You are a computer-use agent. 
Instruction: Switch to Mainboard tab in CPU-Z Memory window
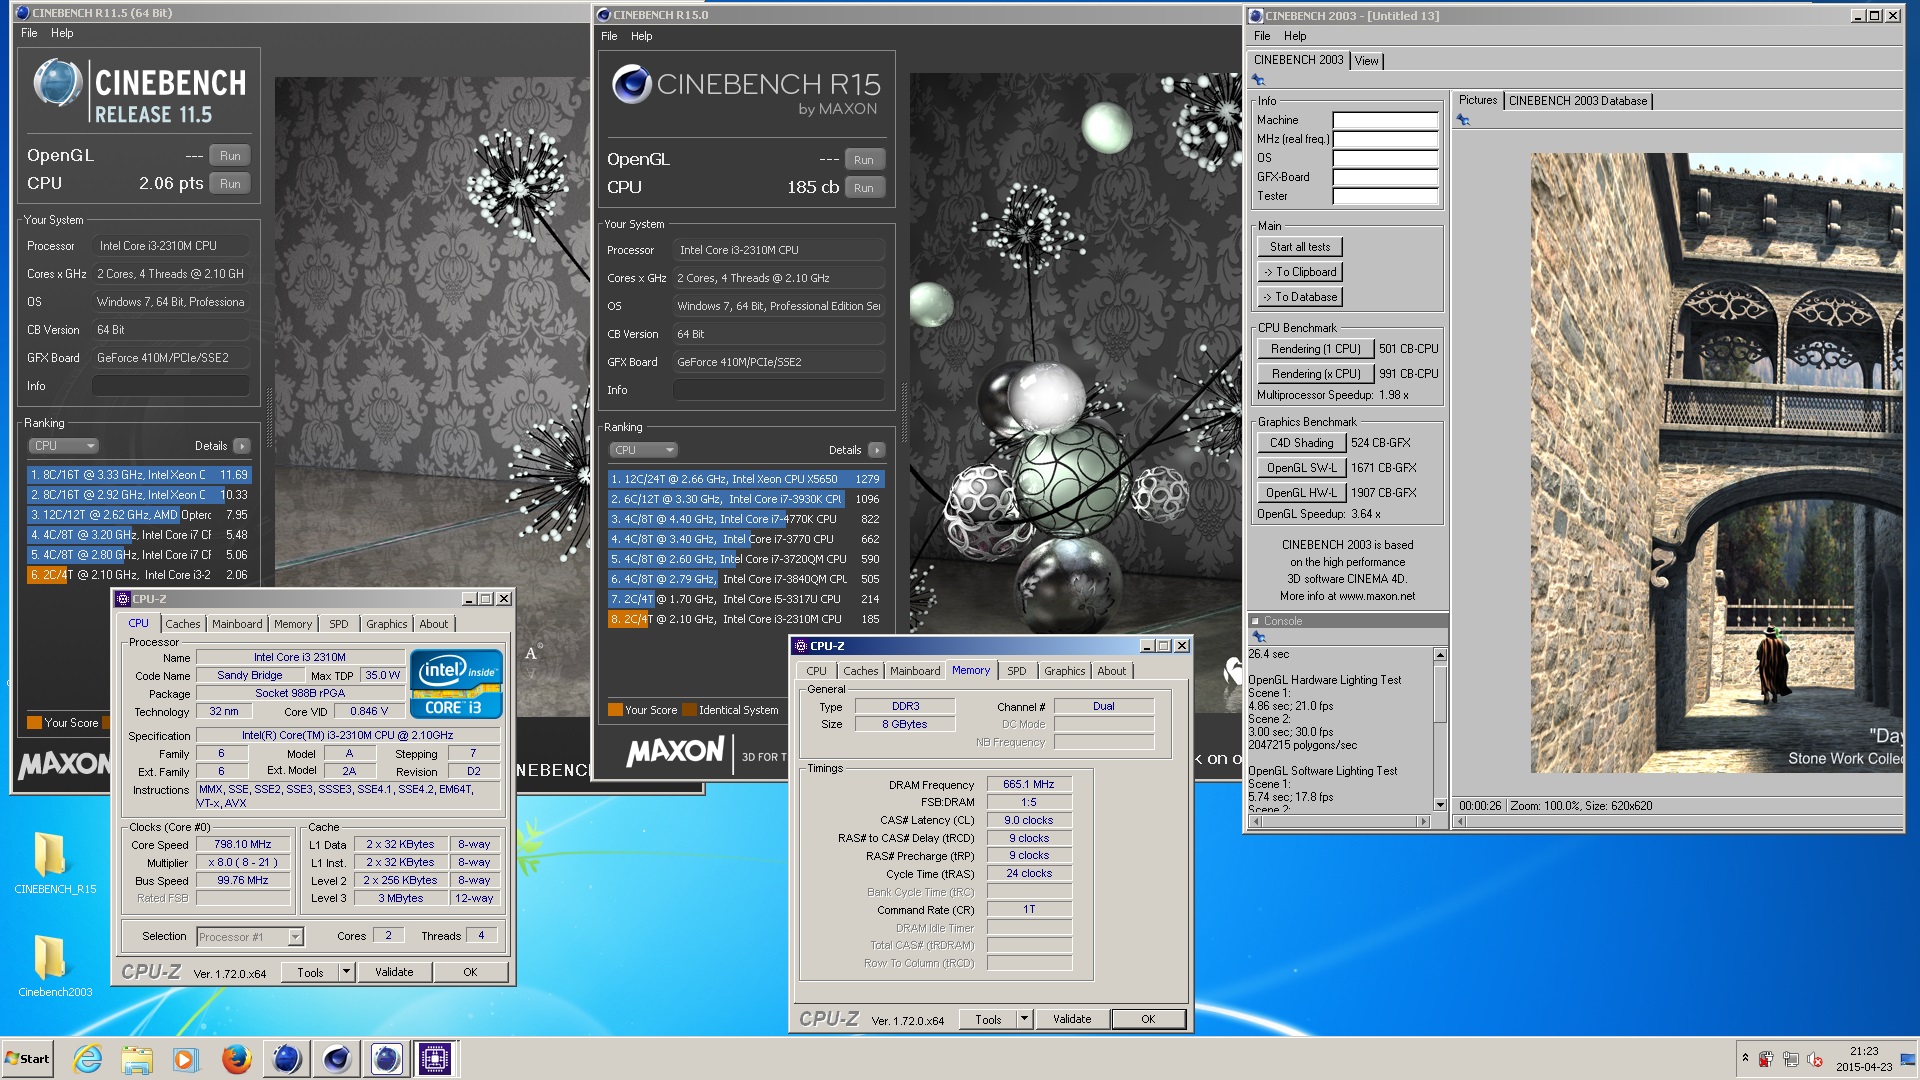[915, 671]
